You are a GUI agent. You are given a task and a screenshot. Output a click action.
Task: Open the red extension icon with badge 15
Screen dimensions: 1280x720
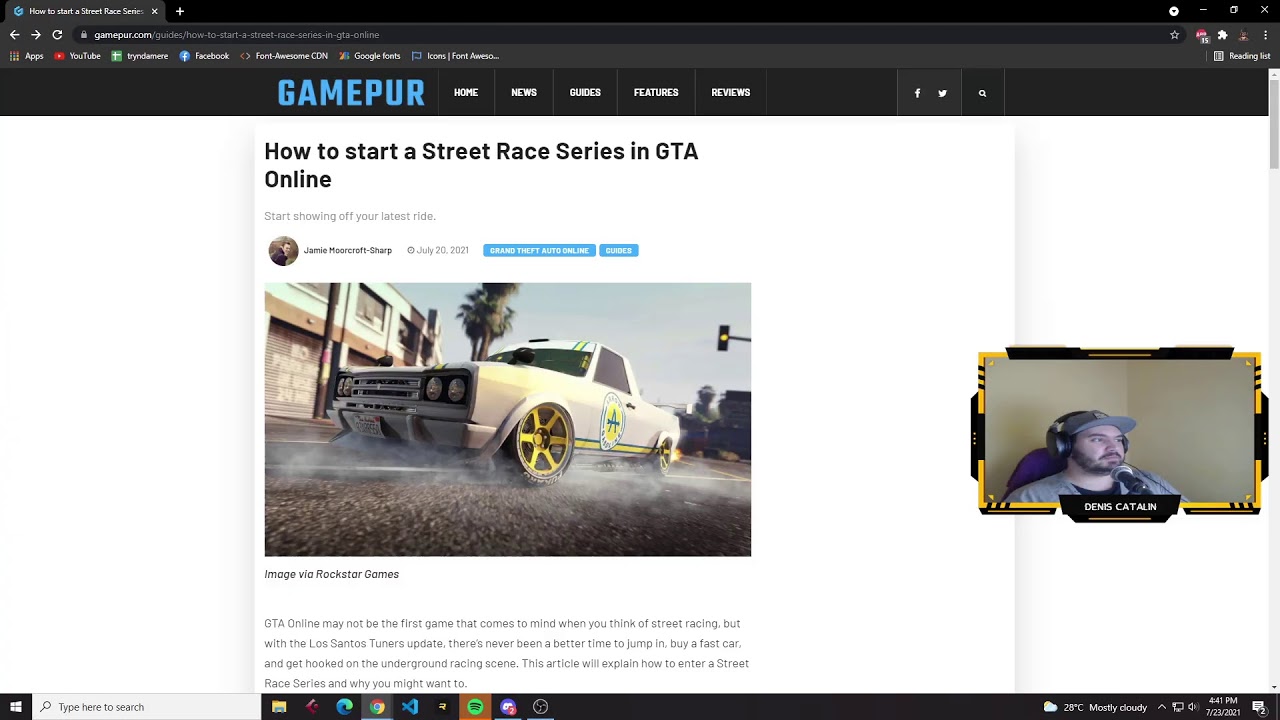[1202, 35]
